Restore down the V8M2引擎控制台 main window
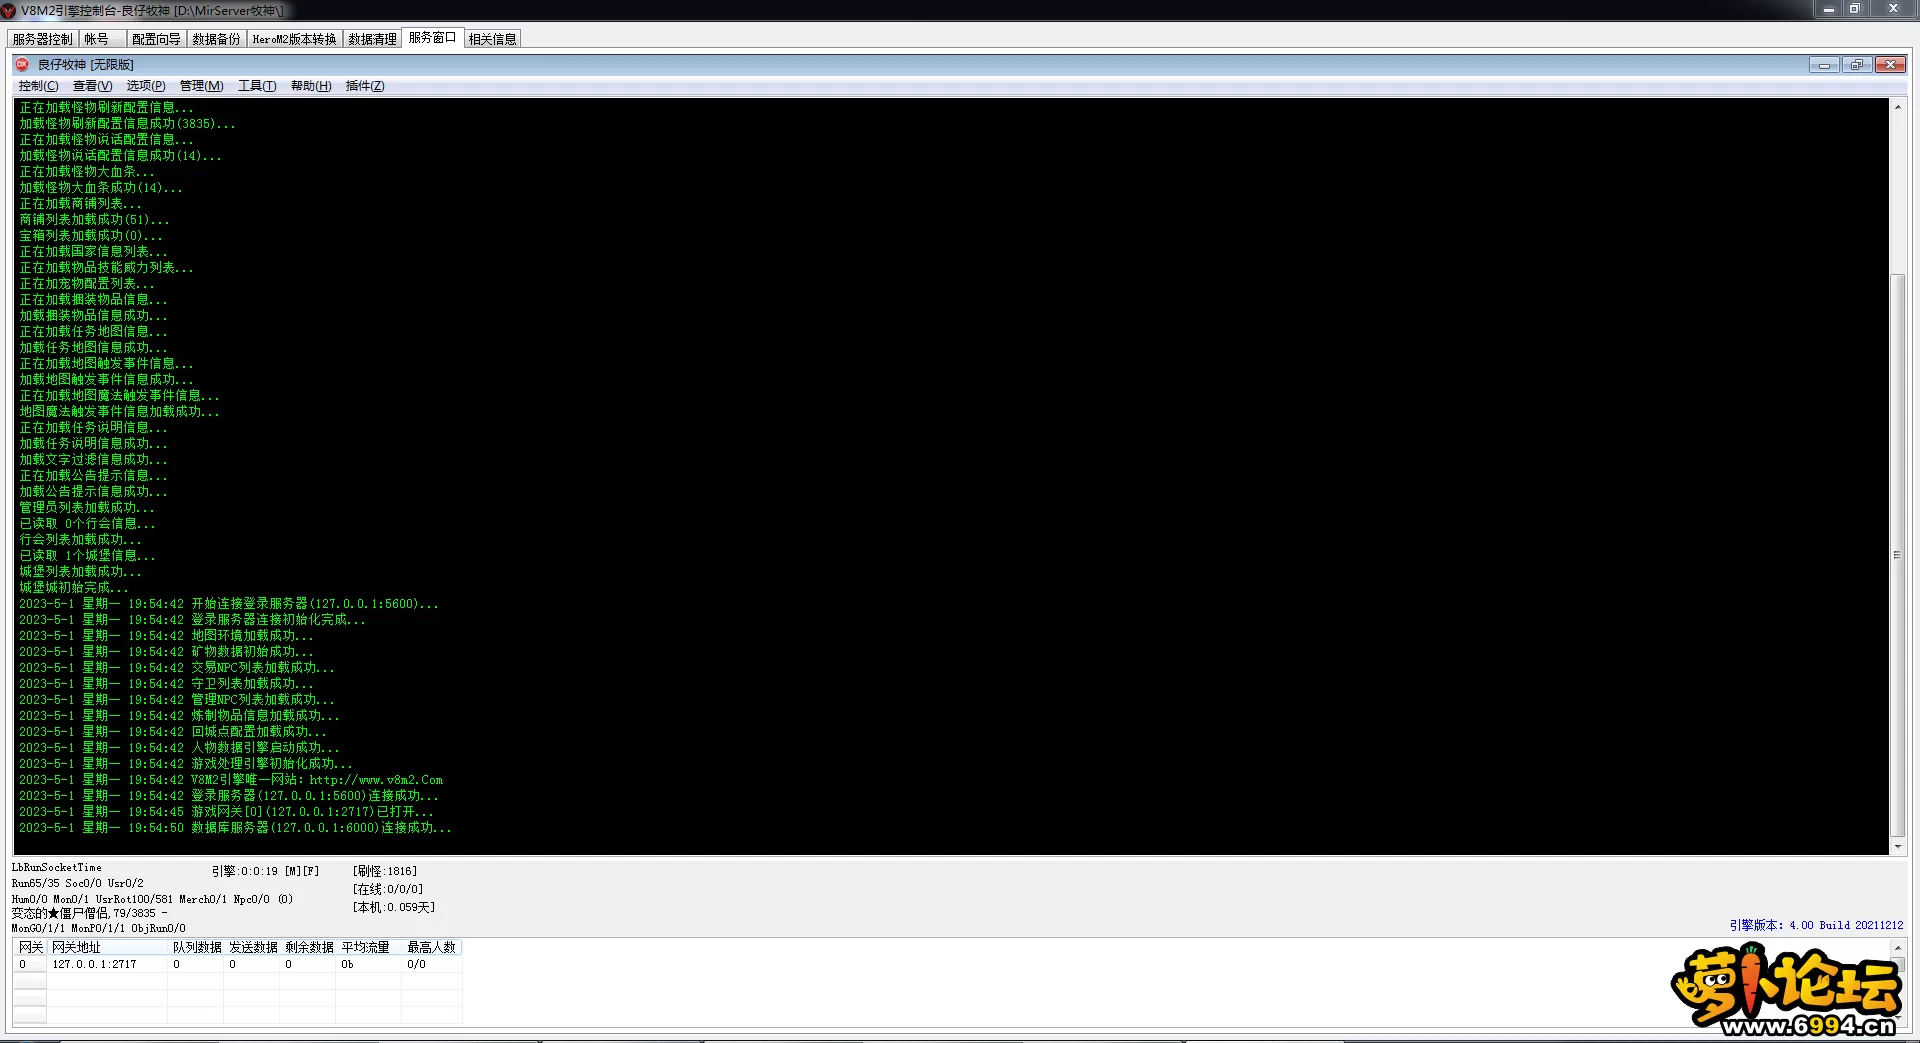The width and height of the screenshot is (1920, 1043). pyautogui.click(x=1855, y=9)
